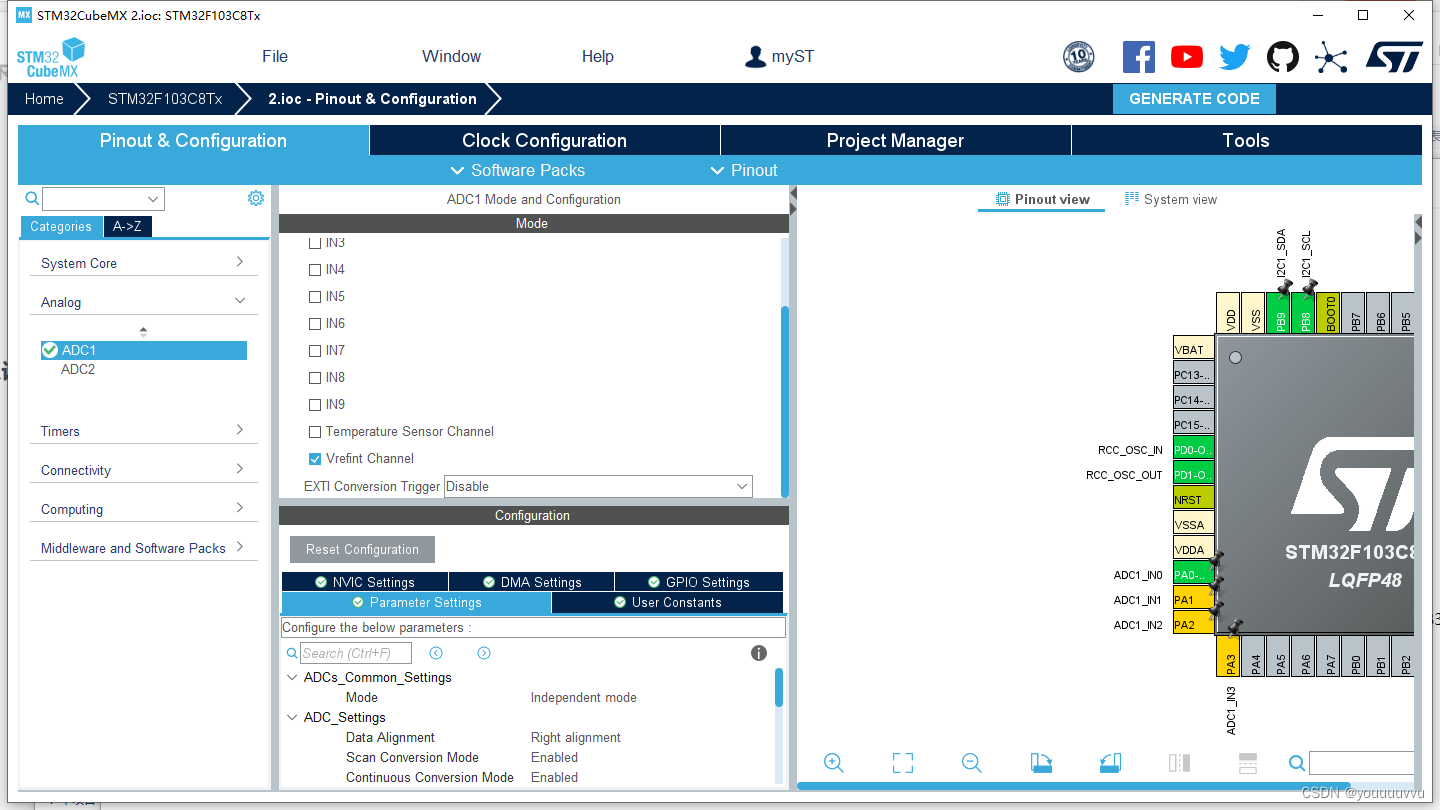The height and width of the screenshot is (810, 1440).
Task: Open the Twitter bird icon link
Action: (1235, 57)
